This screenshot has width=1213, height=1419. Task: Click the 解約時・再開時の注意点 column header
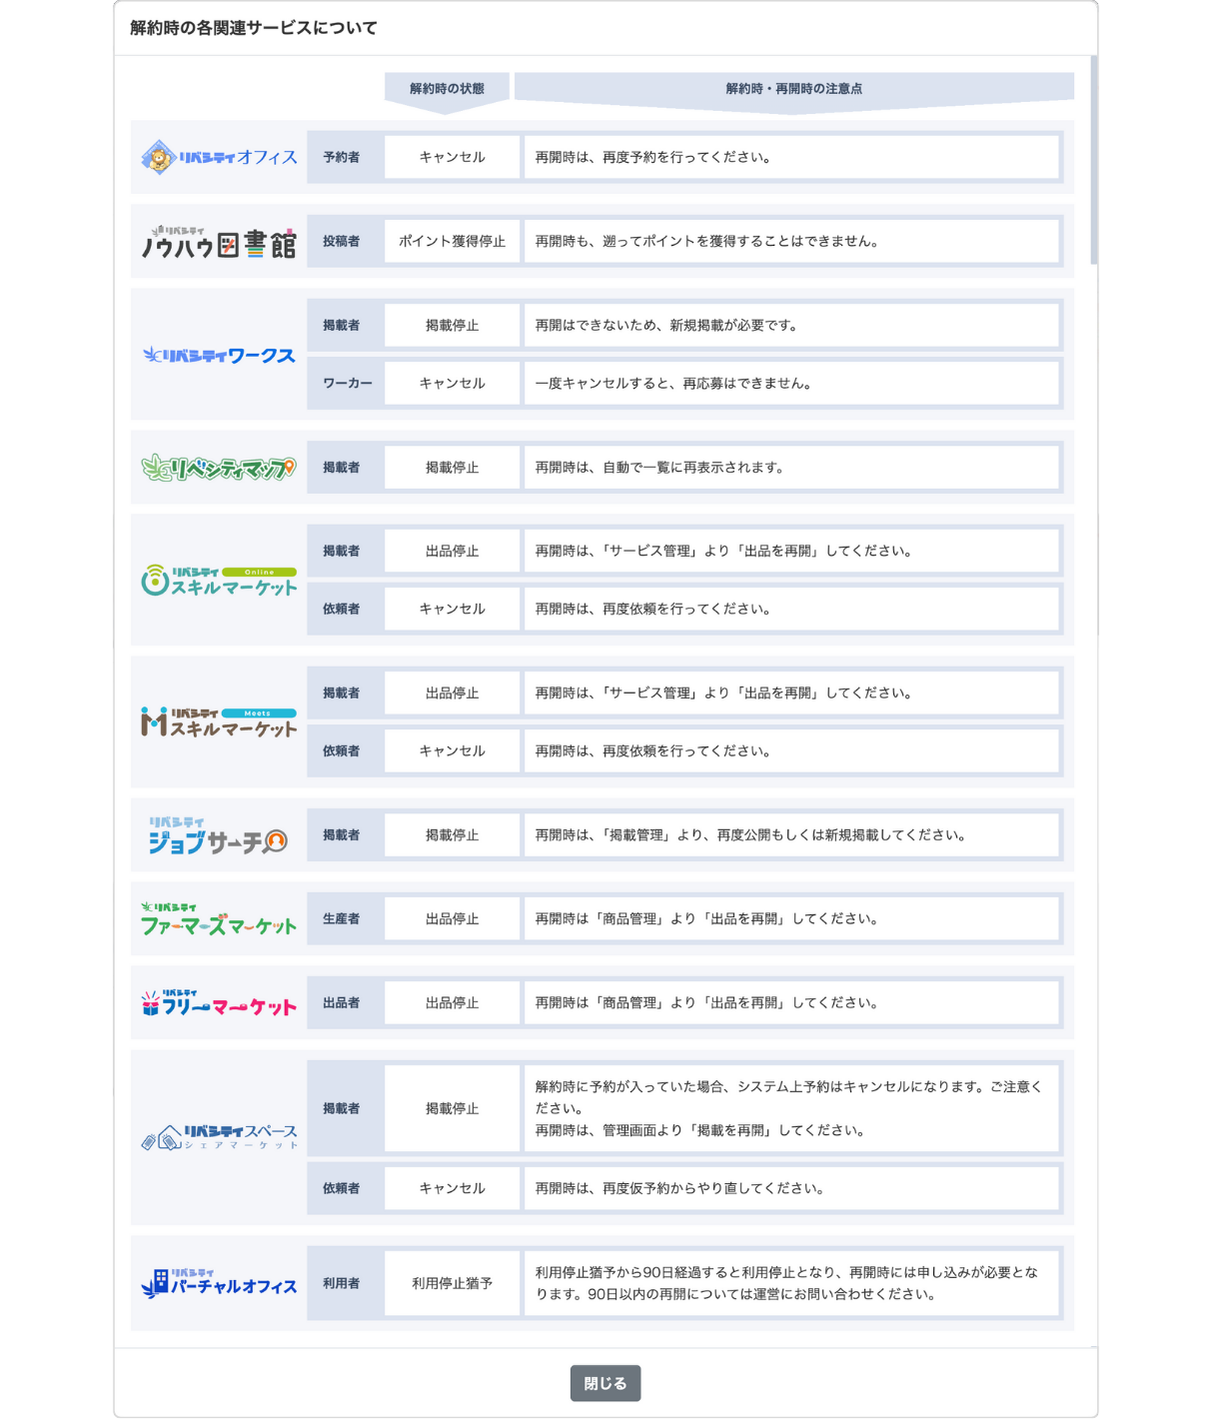coord(793,87)
